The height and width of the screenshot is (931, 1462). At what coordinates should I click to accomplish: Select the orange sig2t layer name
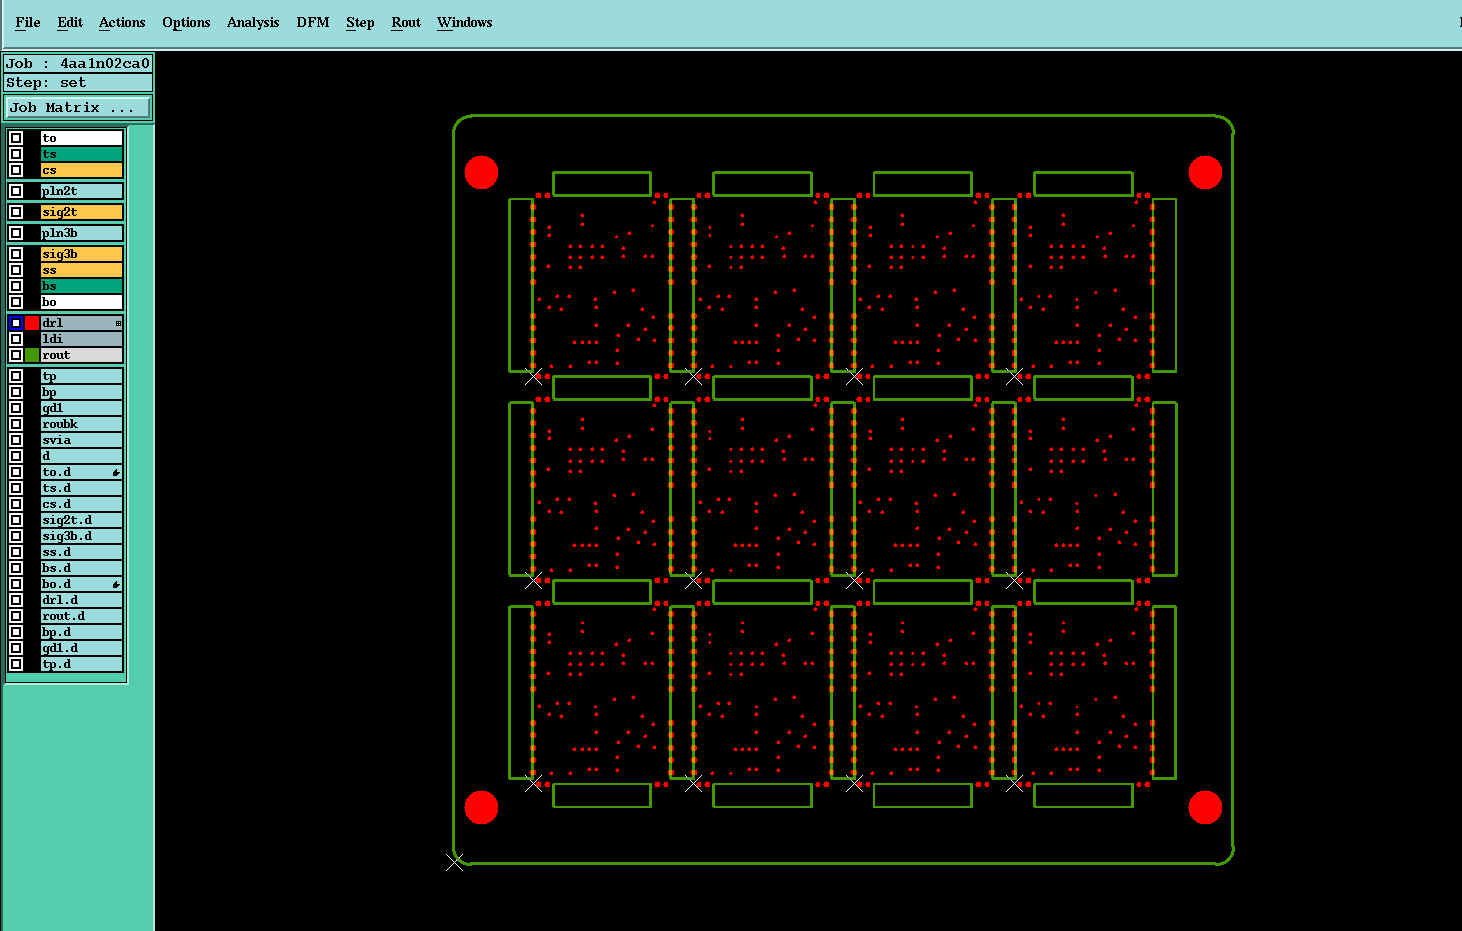pyautogui.click(x=82, y=212)
